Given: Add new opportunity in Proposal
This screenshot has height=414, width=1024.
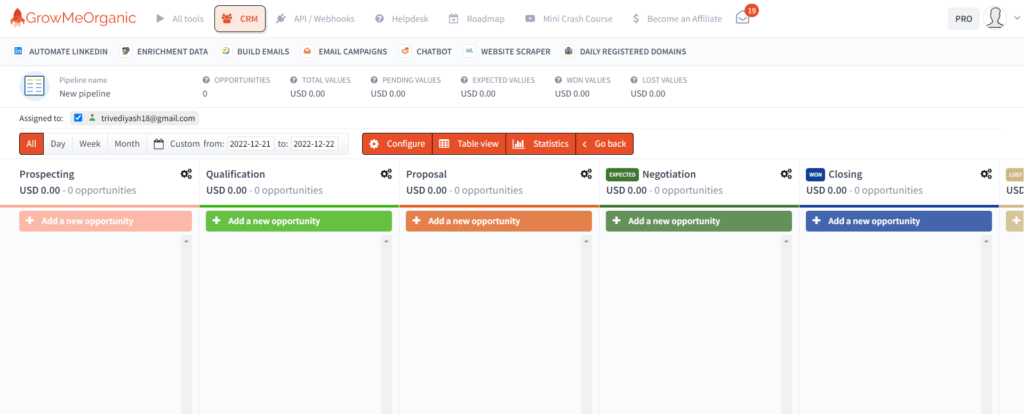Looking at the screenshot, I should [499, 221].
